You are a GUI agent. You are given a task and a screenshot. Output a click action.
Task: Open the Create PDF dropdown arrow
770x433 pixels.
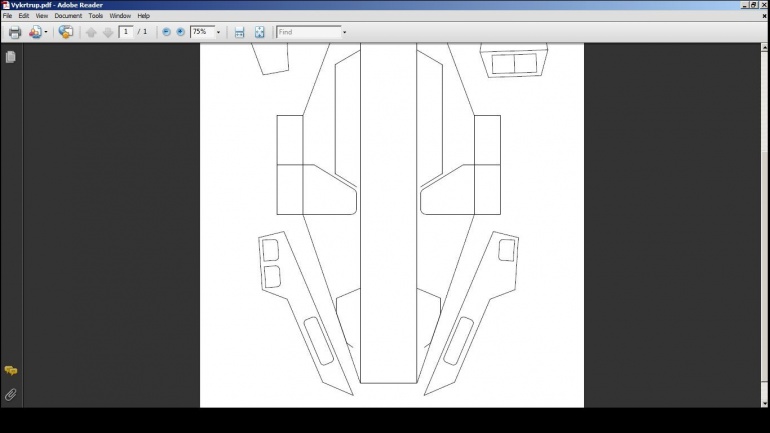pos(46,32)
